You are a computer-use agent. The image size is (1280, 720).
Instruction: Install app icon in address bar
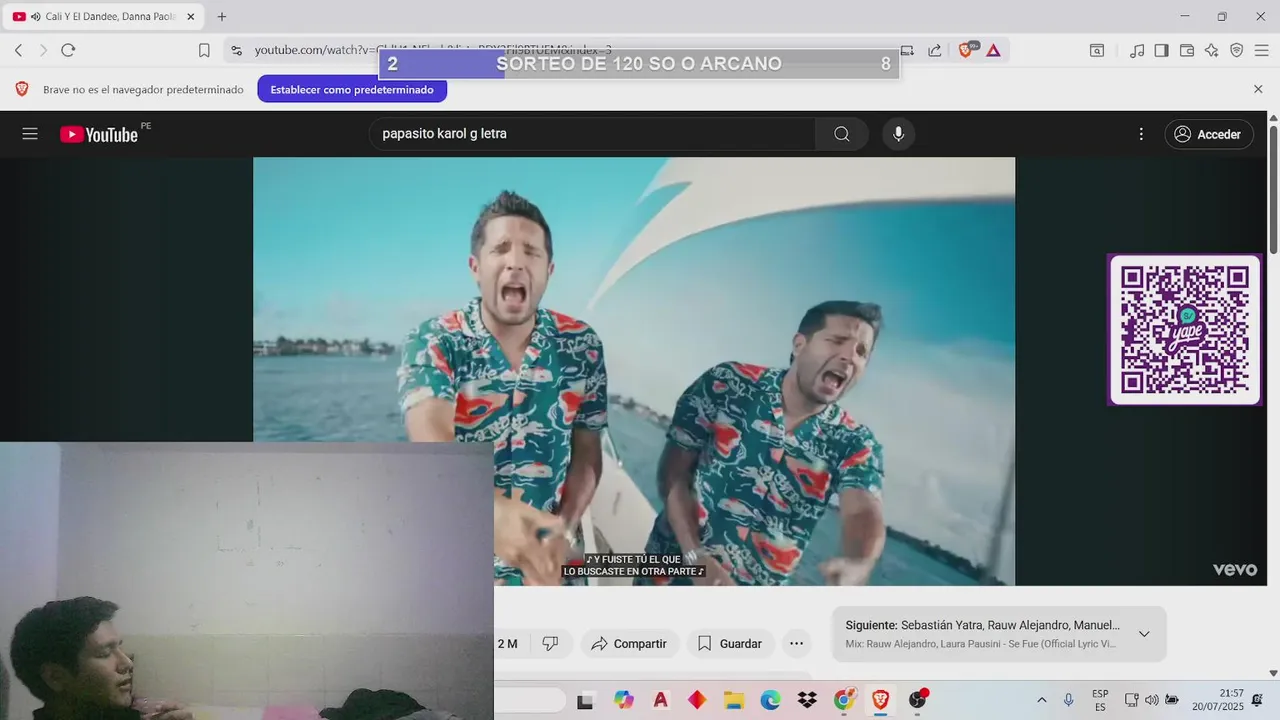coord(908,50)
